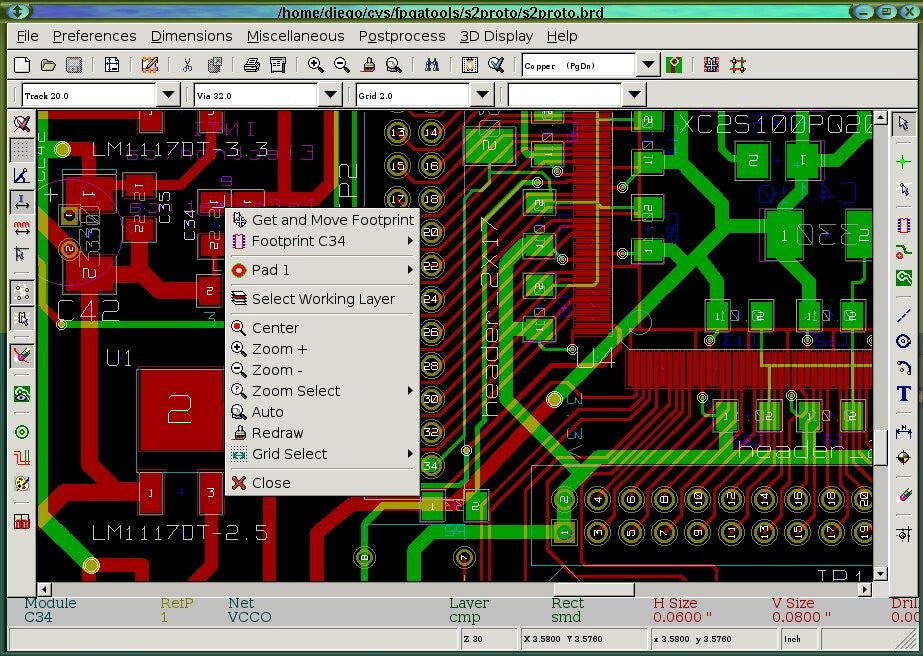This screenshot has width=923, height=656.
Task: Read the netlist with the netlist icon
Action: (470, 65)
